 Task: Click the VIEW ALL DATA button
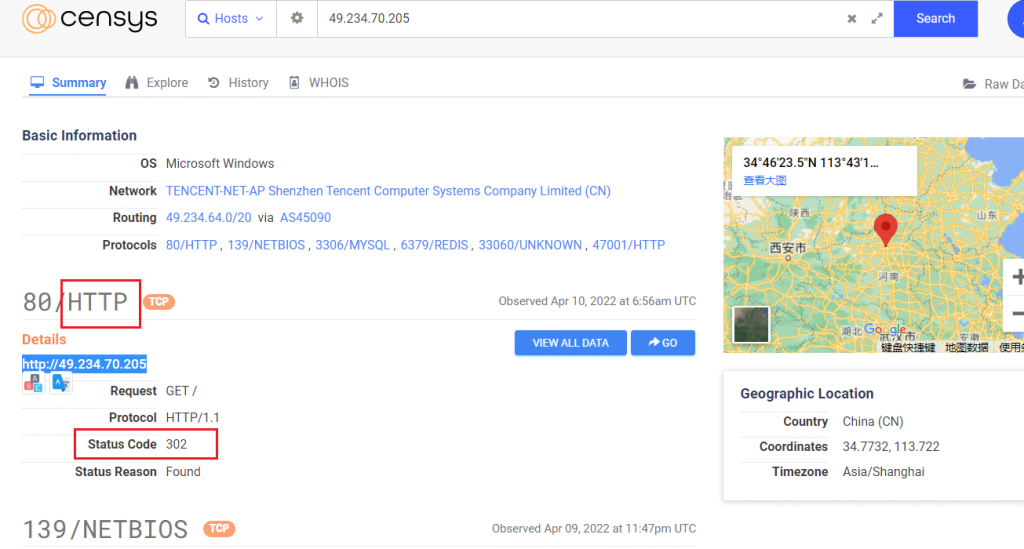click(570, 343)
